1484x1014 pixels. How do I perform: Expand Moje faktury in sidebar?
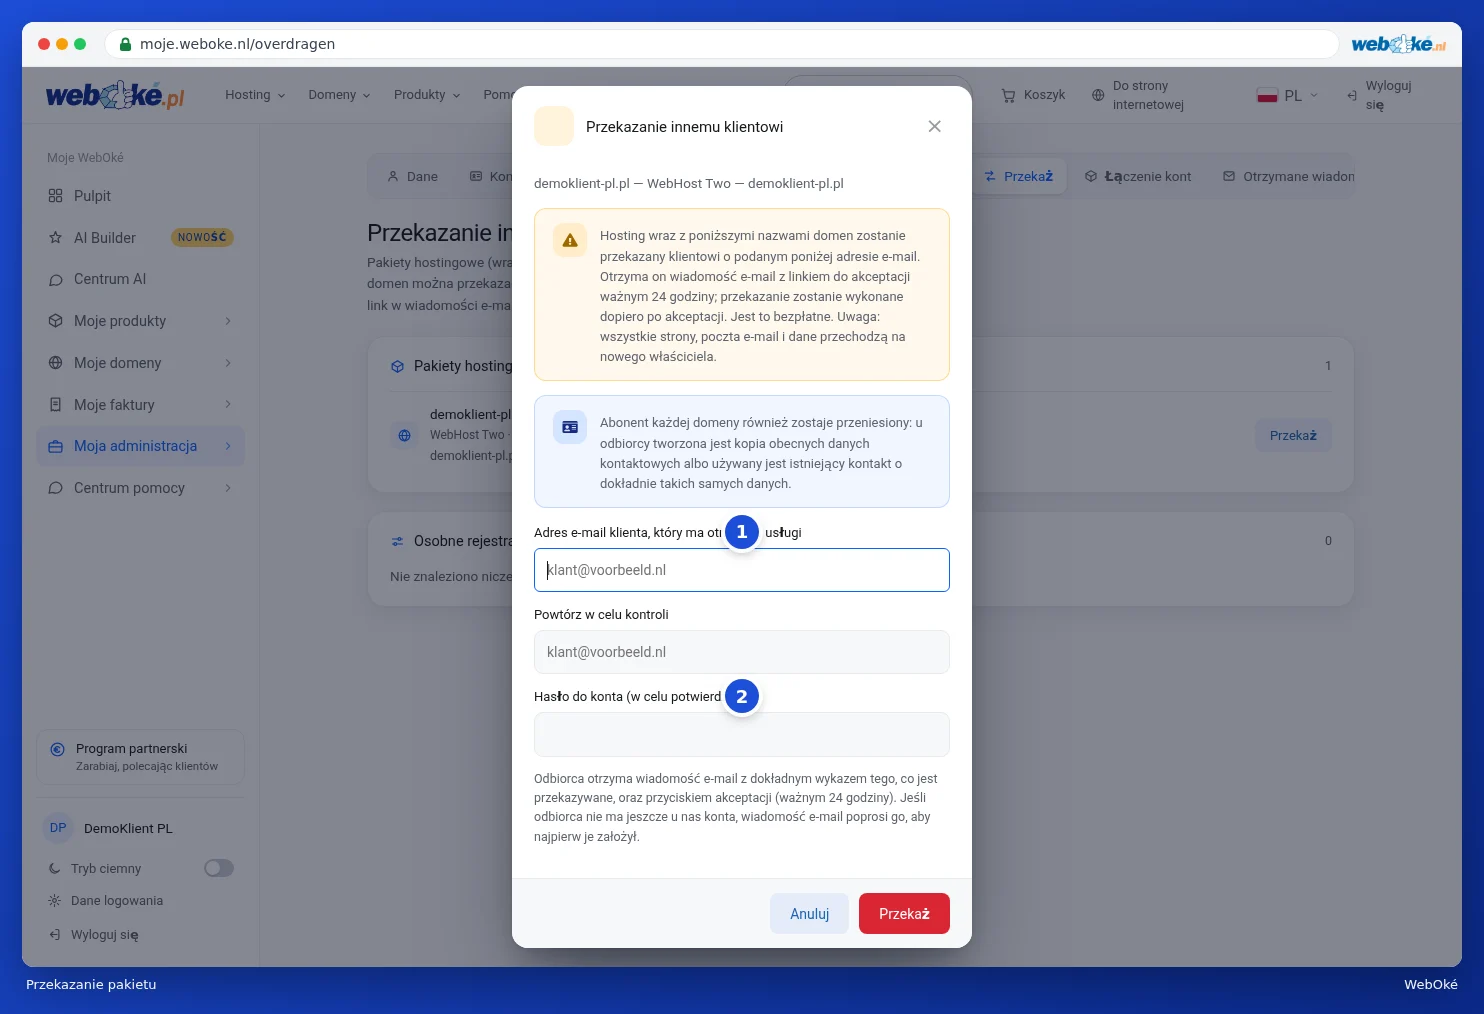coord(140,405)
